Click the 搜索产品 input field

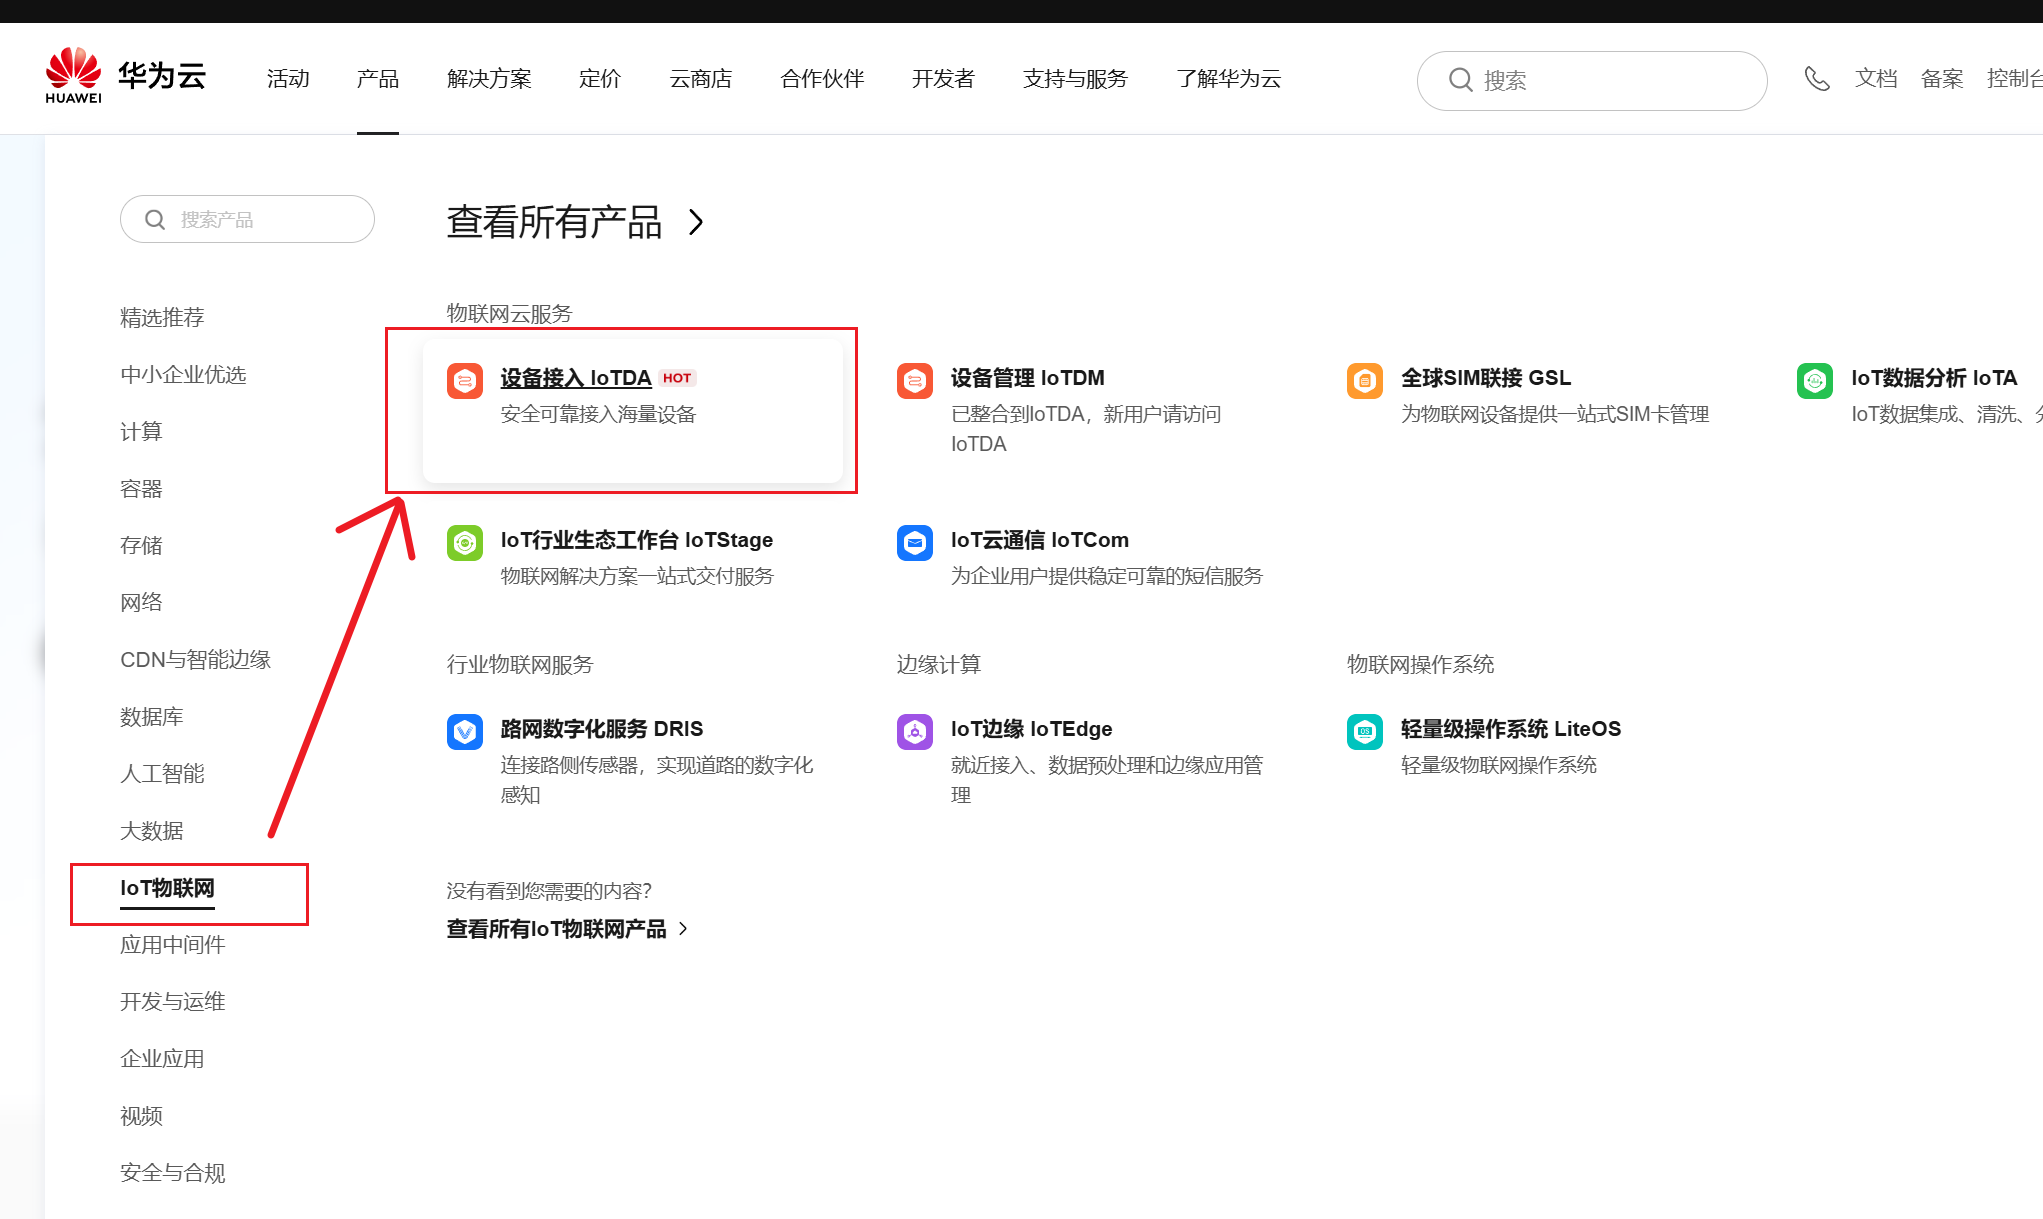(260, 219)
